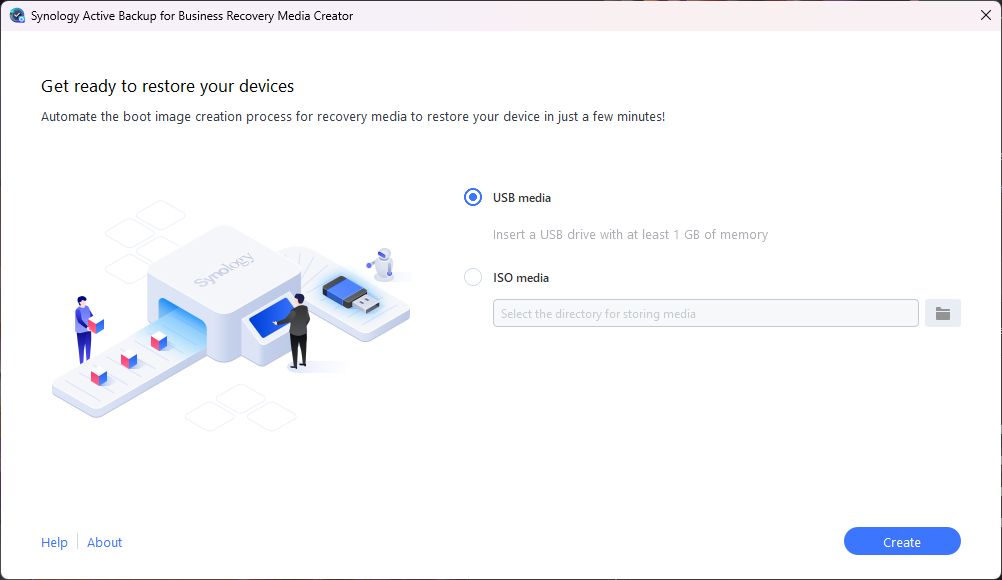Screen dimensions: 1002x580
Task: Click the small robot figure in the illustration
Action: click(381, 263)
